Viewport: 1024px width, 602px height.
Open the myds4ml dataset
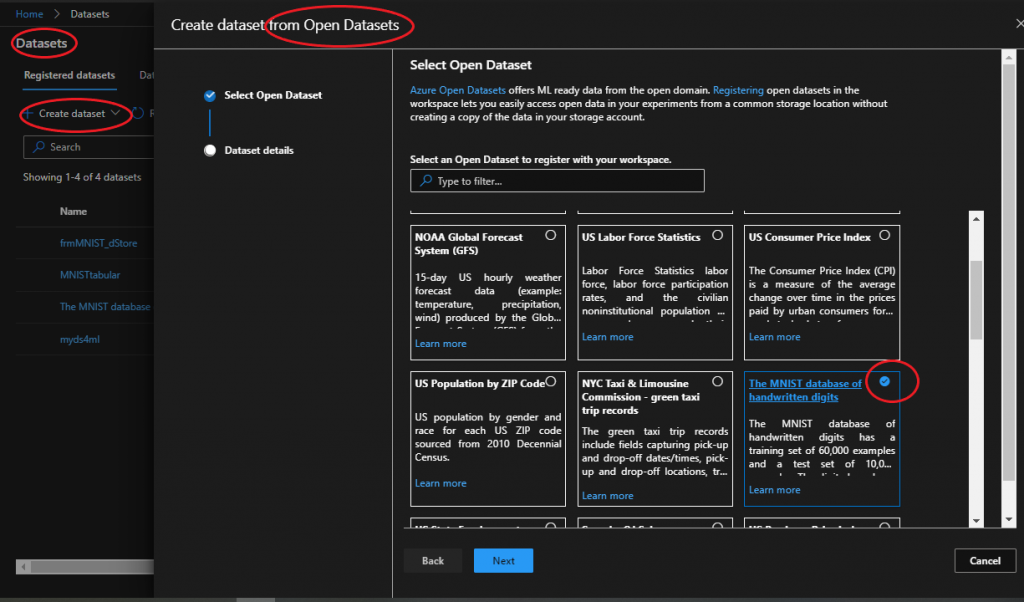click(x=80, y=340)
